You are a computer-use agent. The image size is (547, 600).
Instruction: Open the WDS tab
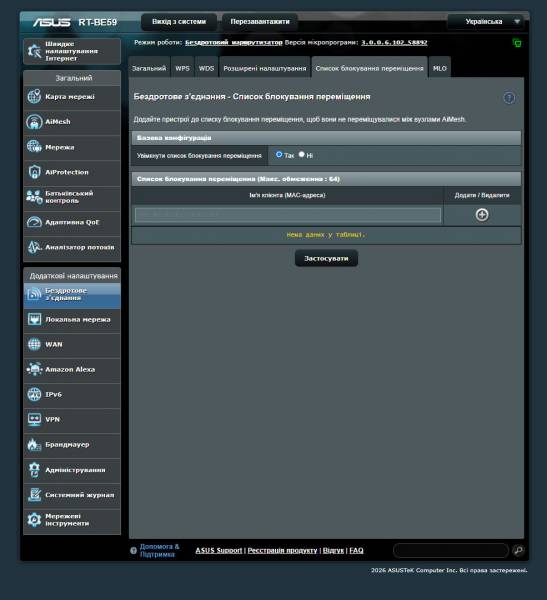click(206, 68)
